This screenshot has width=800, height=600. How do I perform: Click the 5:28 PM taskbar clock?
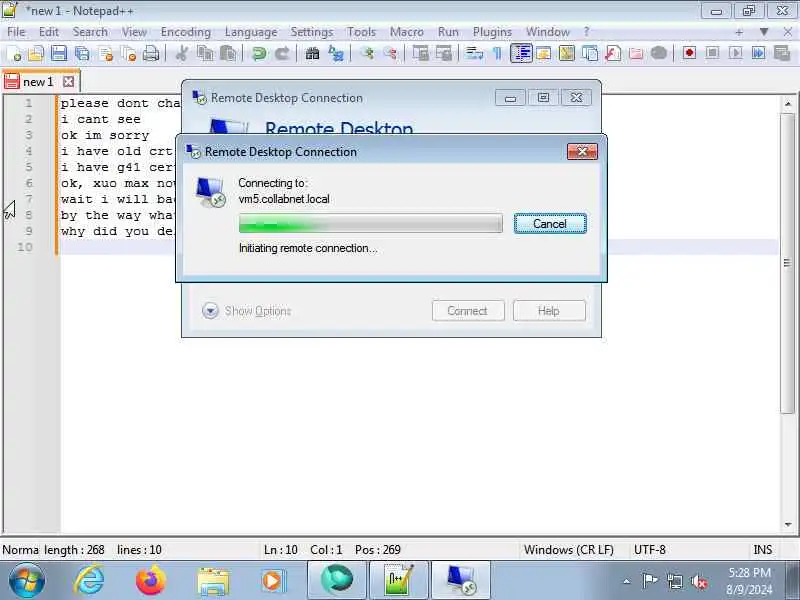point(749,572)
